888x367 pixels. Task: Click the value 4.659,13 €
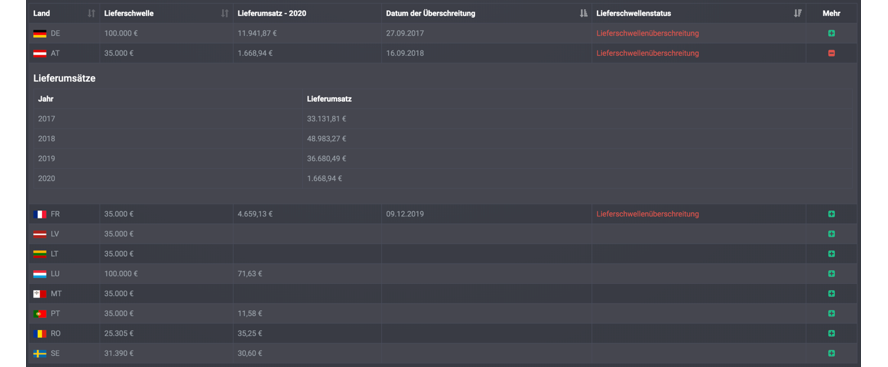click(x=255, y=214)
